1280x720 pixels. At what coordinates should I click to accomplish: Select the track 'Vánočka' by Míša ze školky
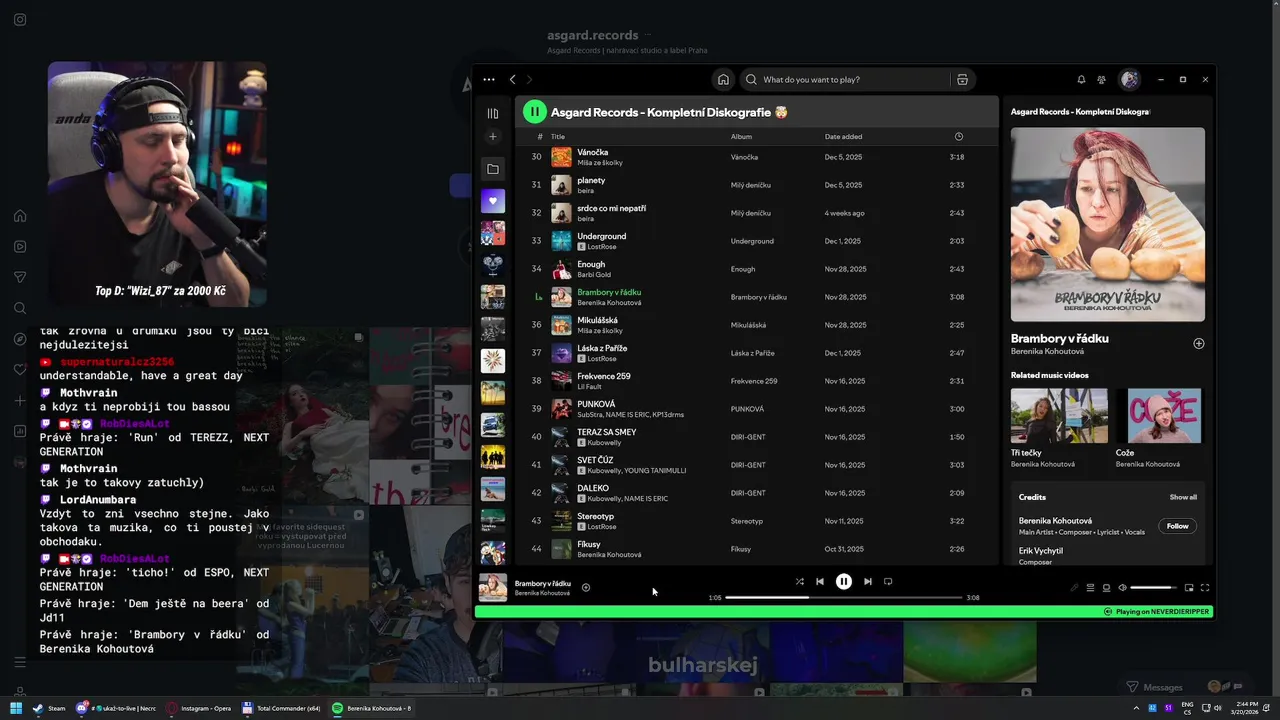click(592, 152)
